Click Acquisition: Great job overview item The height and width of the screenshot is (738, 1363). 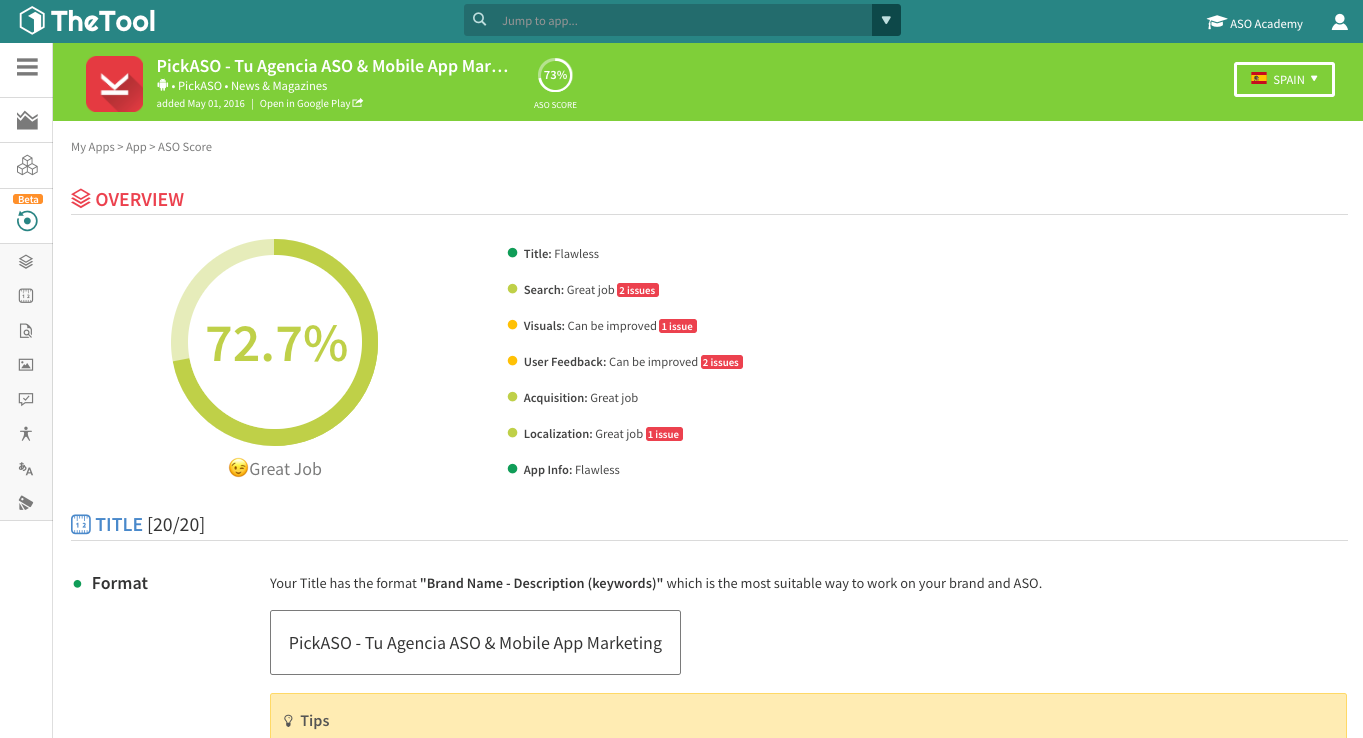573,398
